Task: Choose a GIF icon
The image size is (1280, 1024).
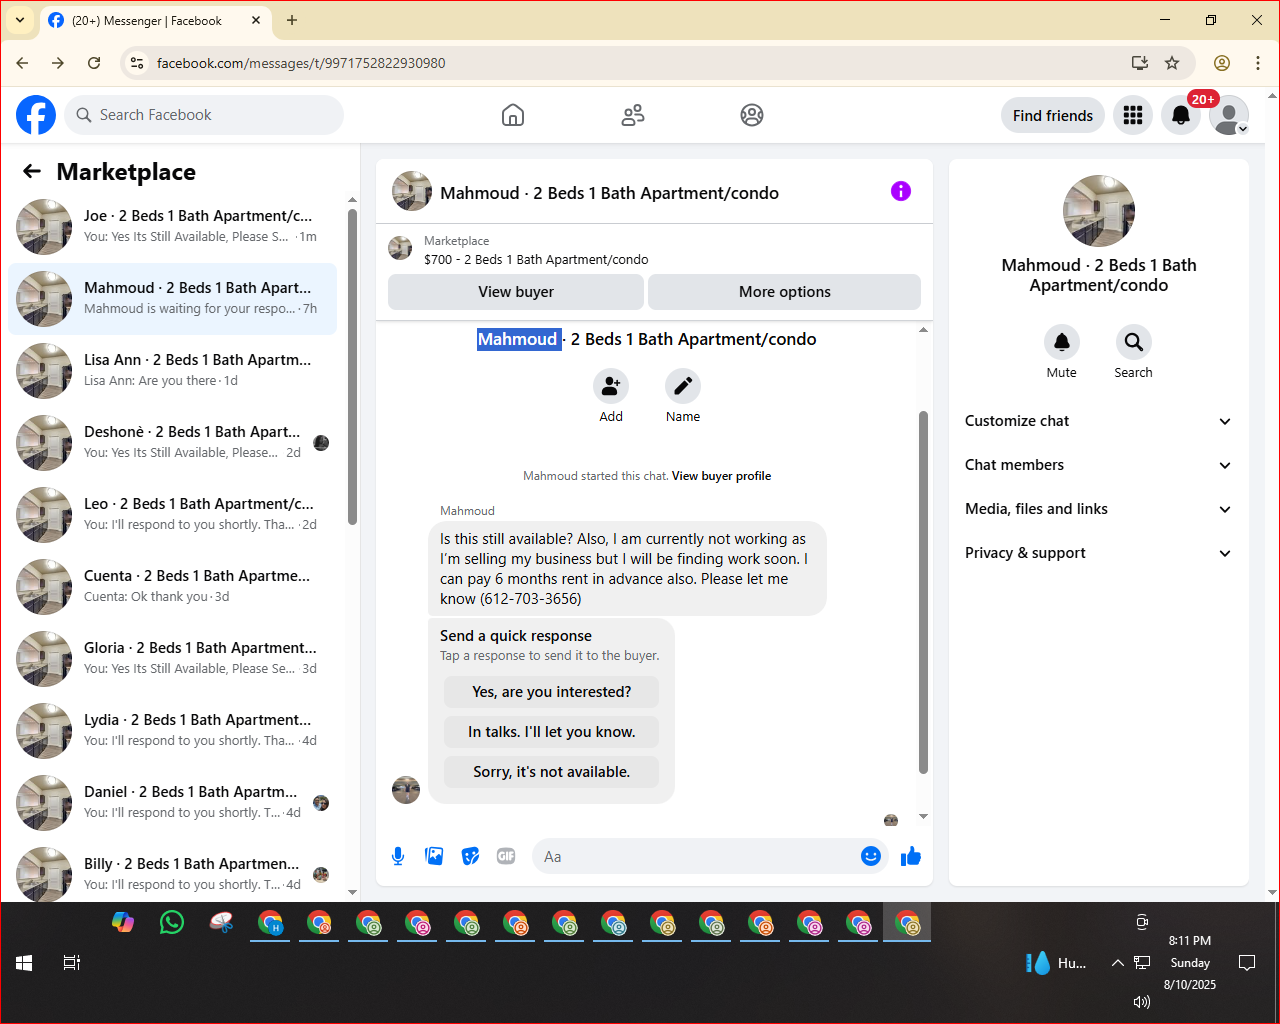Action: [x=506, y=856]
